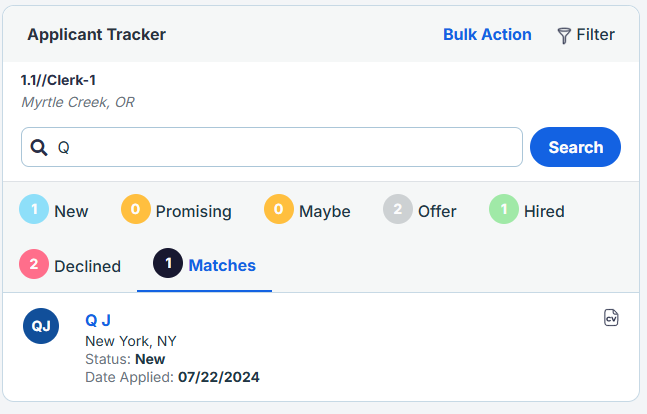The width and height of the screenshot is (647, 414).
Task: Show the Offer applicants tab
Action: [x=438, y=211]
